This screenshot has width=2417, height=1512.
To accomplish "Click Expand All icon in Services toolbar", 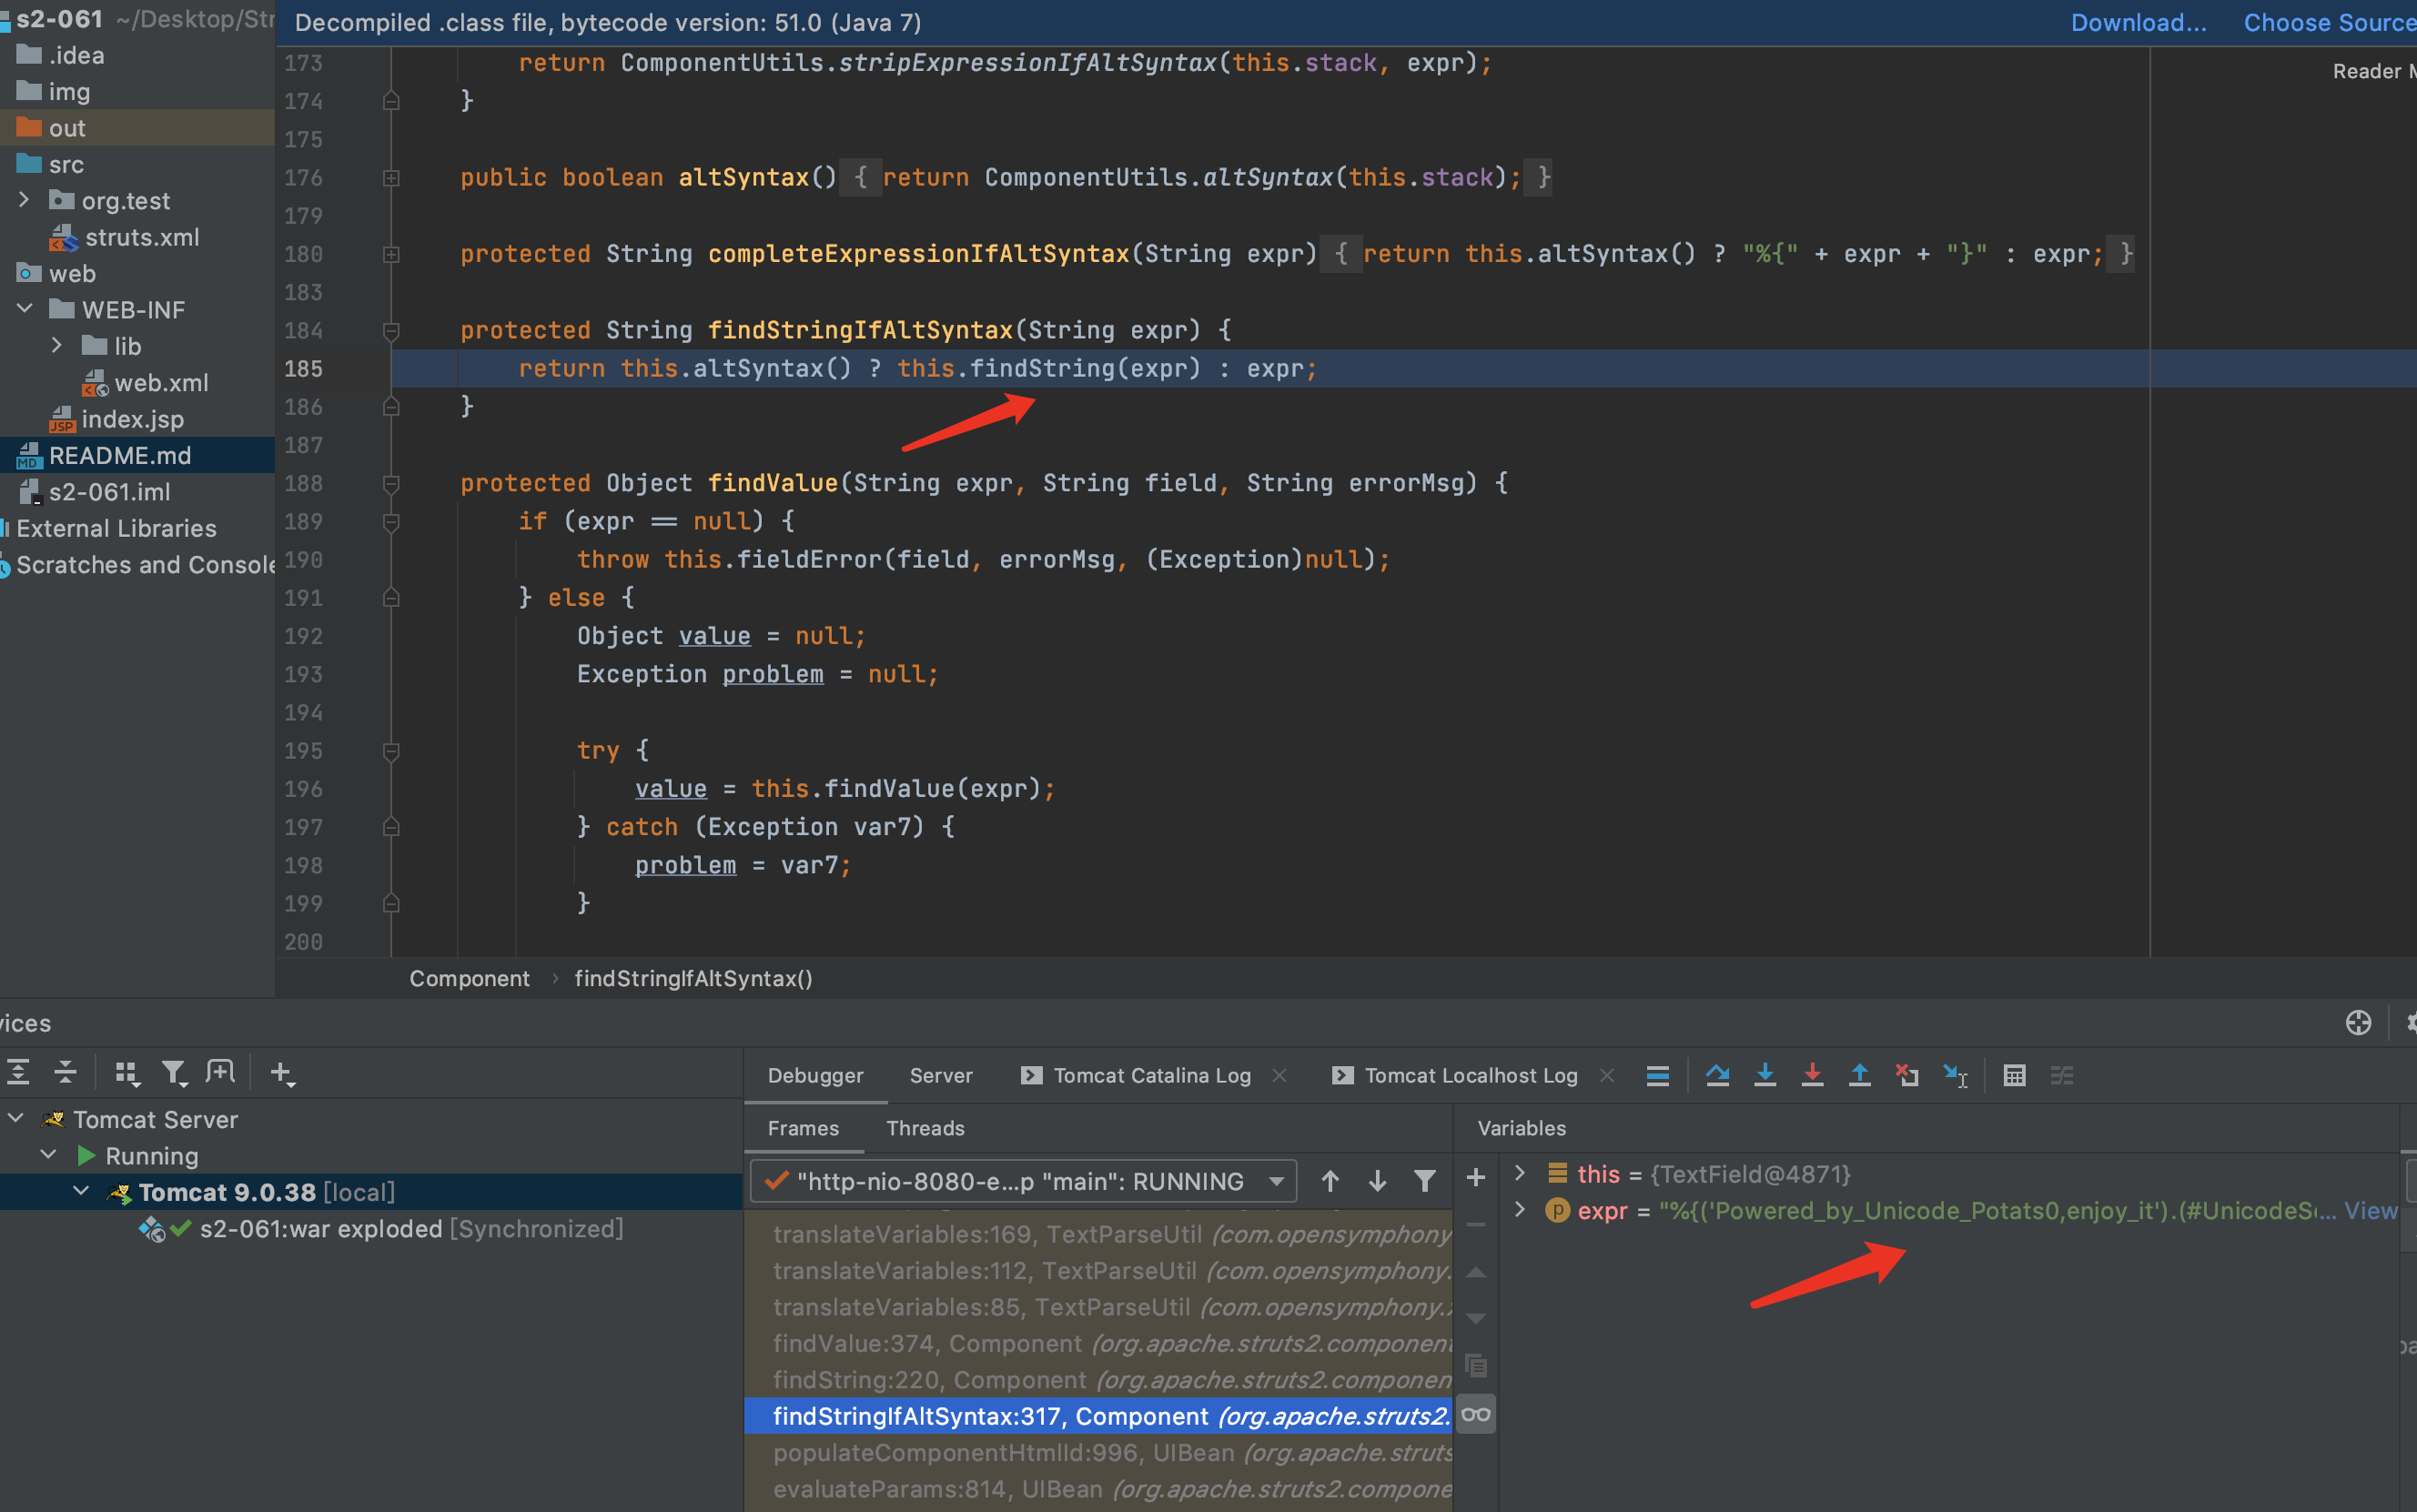I will click(18, 1073).
